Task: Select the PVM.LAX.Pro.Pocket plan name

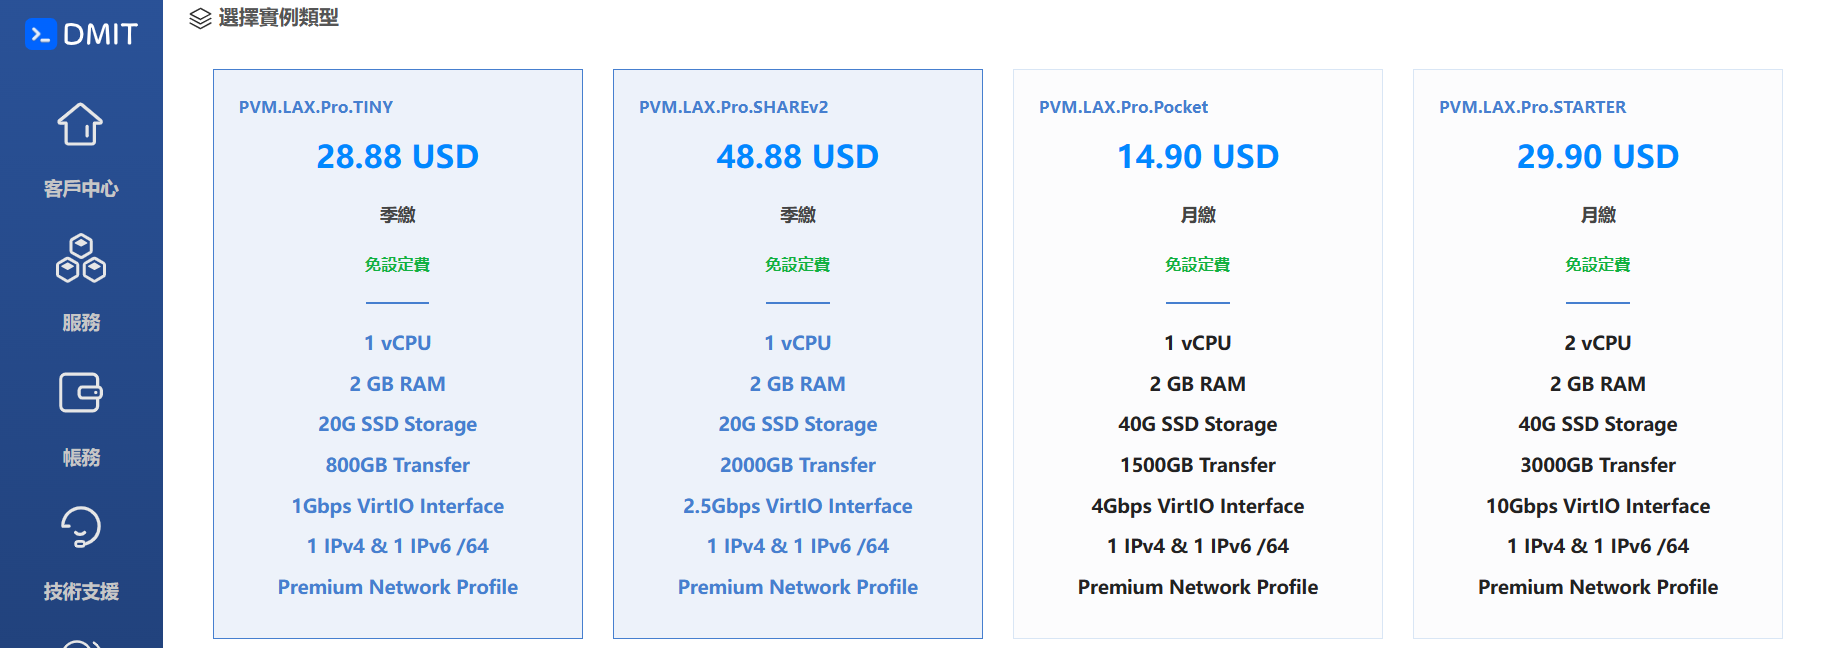Action: point(1123,107)
